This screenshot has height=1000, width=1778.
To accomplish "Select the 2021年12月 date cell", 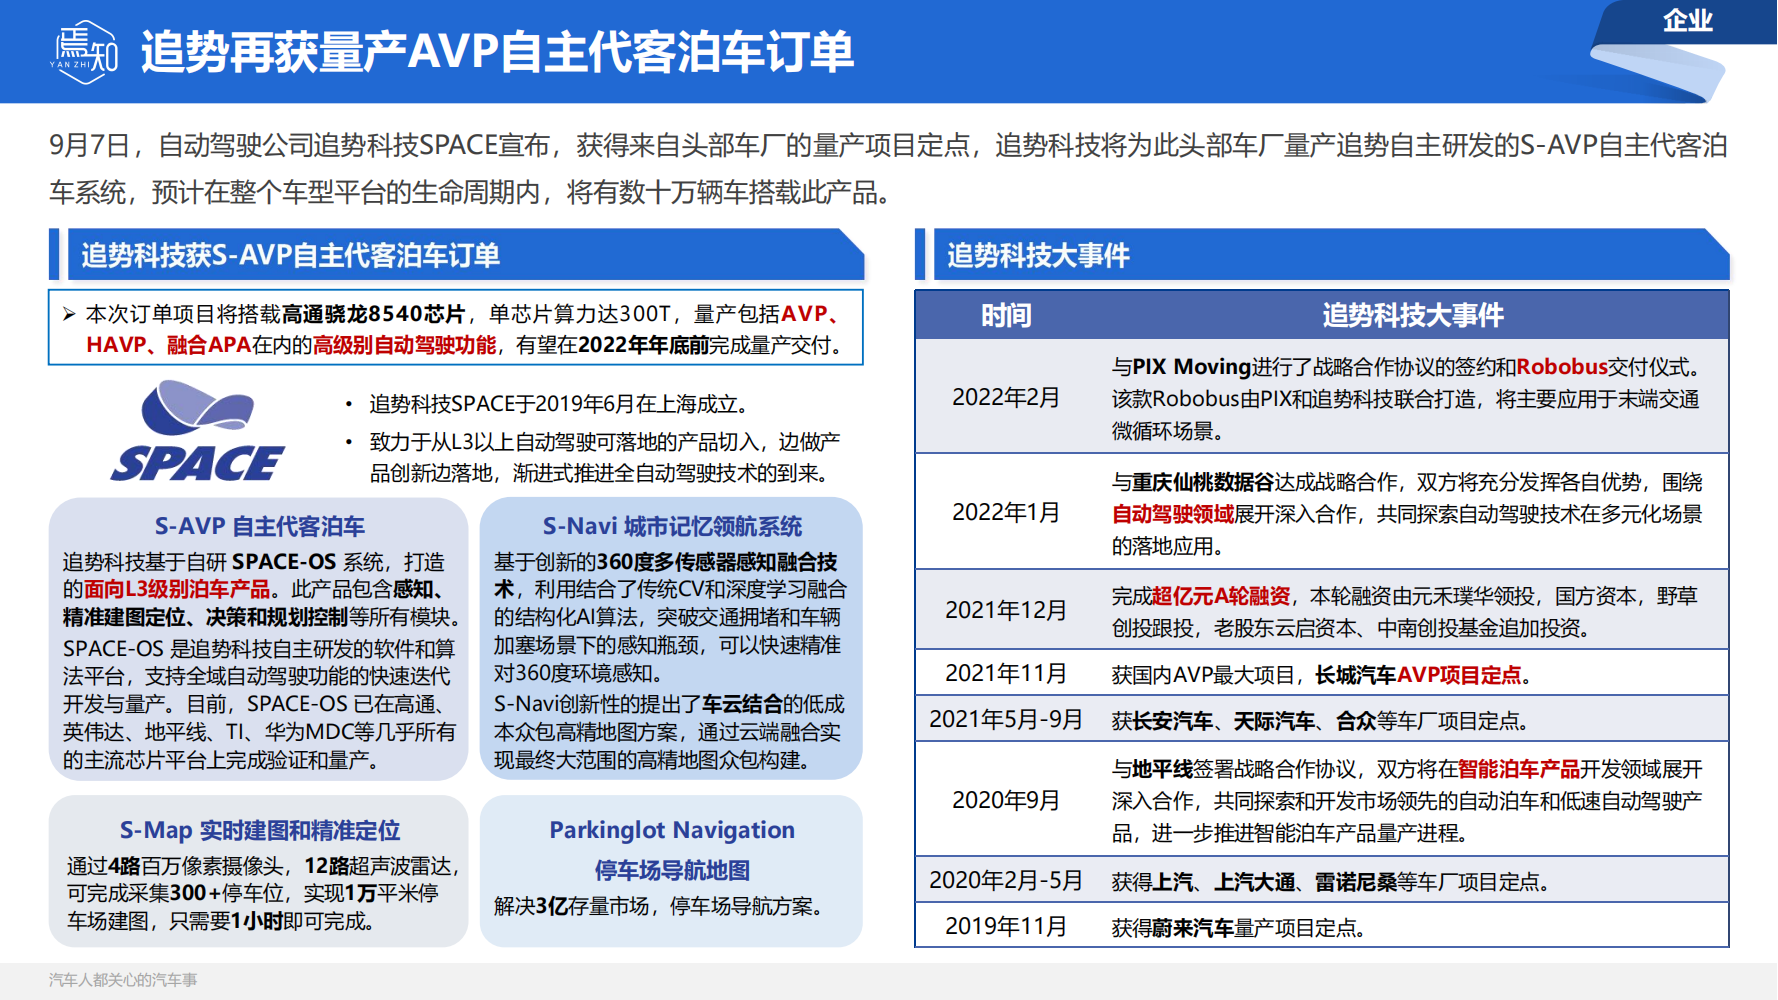I will point(1006,610).
